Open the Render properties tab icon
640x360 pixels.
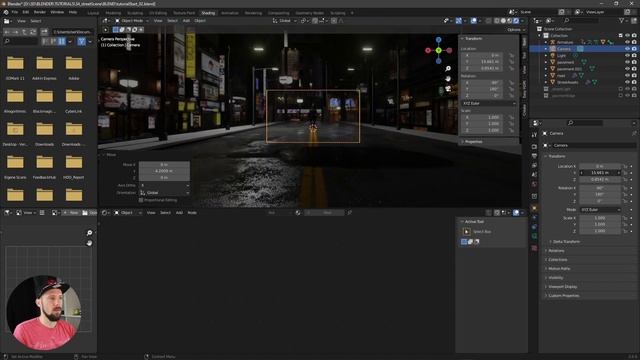534,146
